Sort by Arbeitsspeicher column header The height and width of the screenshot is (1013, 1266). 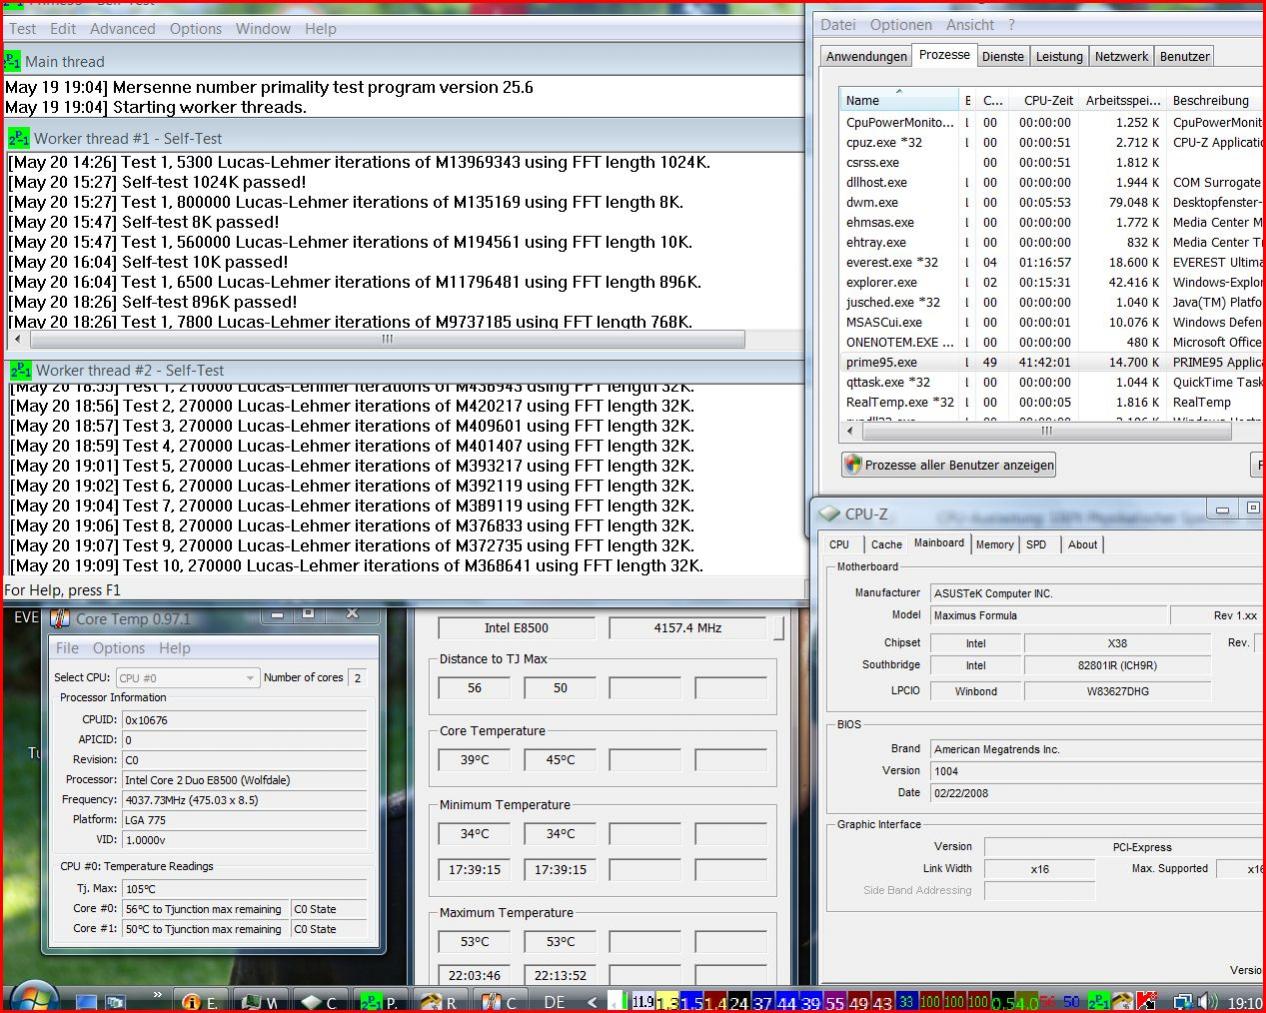tap(1122, 100)
